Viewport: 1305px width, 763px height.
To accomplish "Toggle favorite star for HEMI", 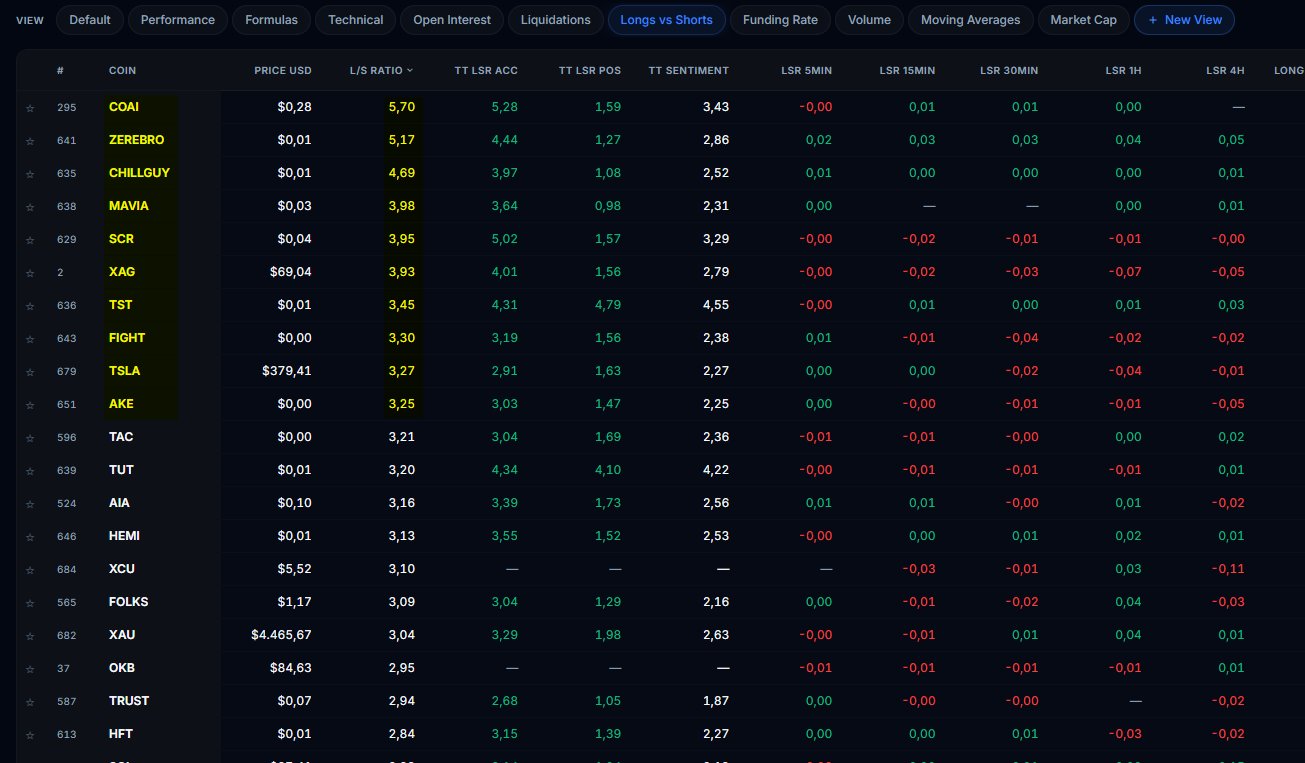I will click(x=30, y=536).
